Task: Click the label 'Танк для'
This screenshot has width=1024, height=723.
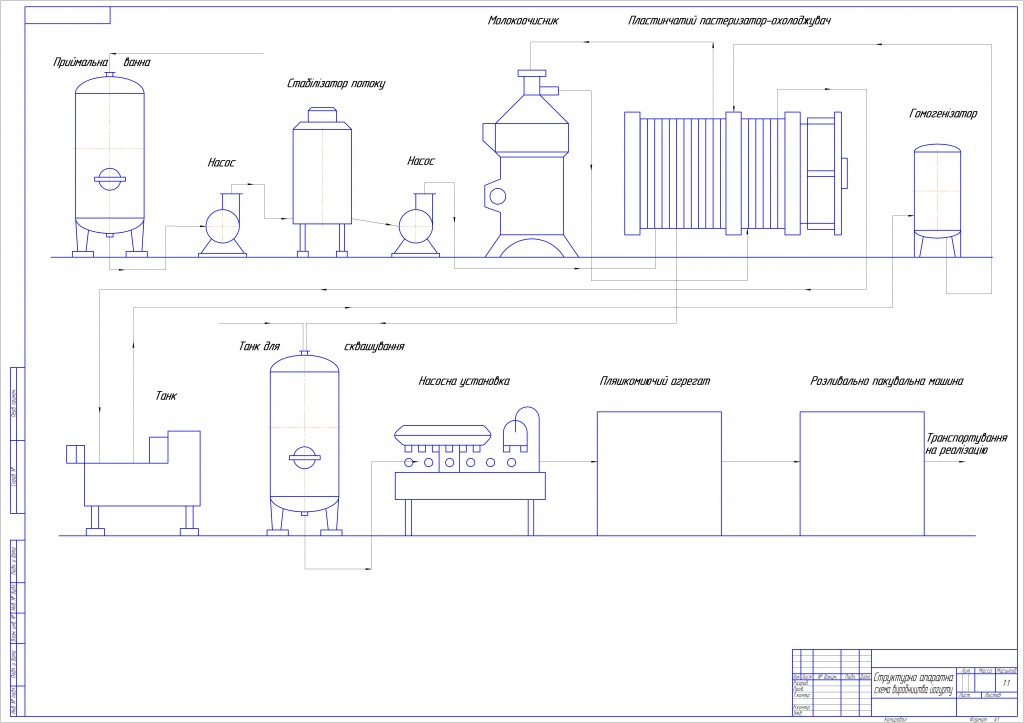Action: [x=259, y=346]
